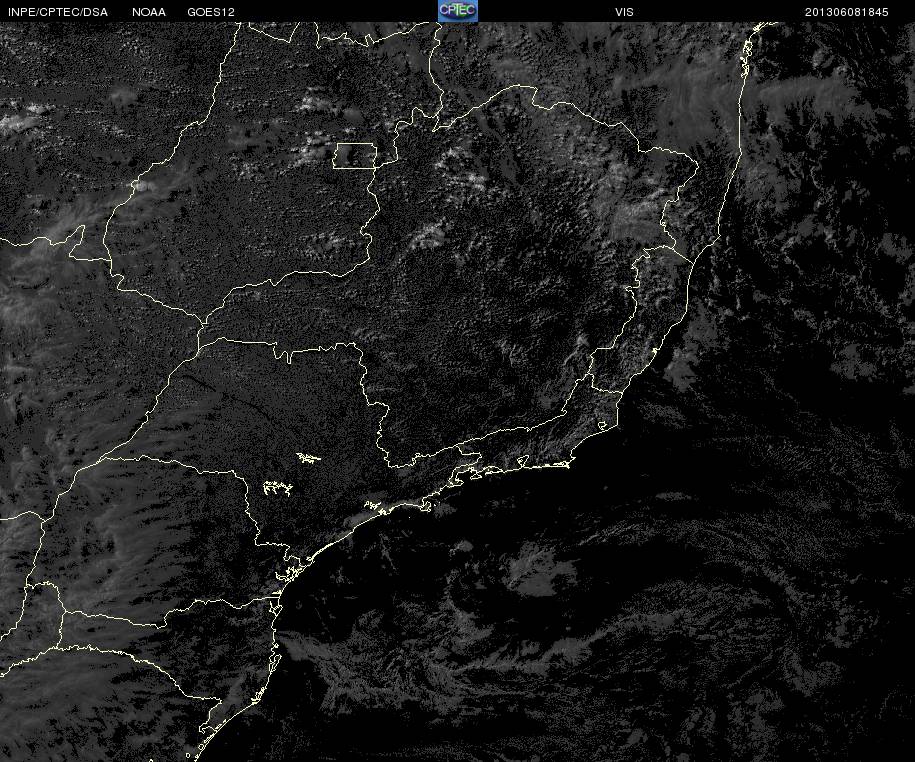Image resolution: width=915 pixels, height=762 pixels.
Task: Select the bright cloud patch in central Minas Gerais
Action: 429,235
